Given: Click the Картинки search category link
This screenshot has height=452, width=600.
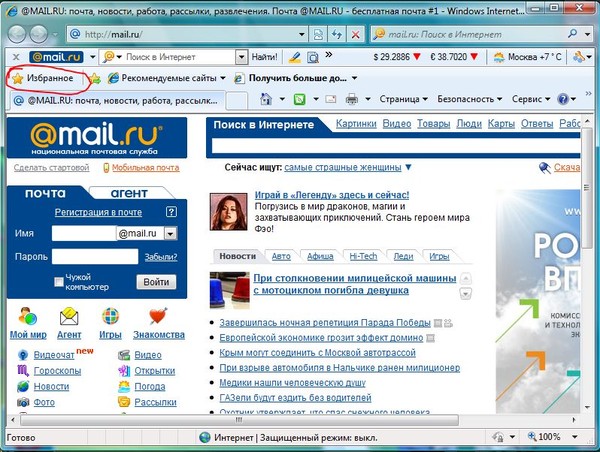Looking at the screenshot, I should pyautogui.click(x=356, y=124).
